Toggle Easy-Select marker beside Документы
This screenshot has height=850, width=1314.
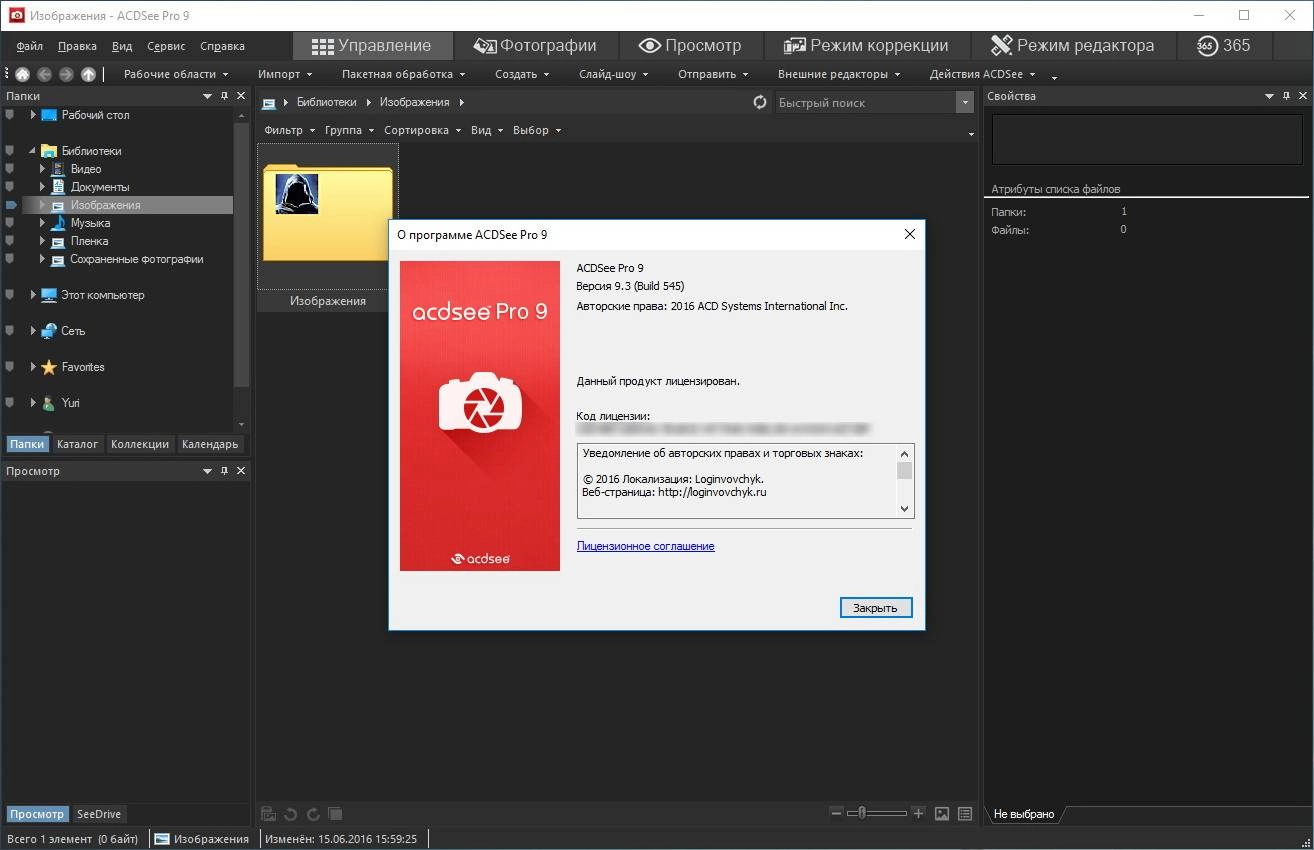[10, 187]
